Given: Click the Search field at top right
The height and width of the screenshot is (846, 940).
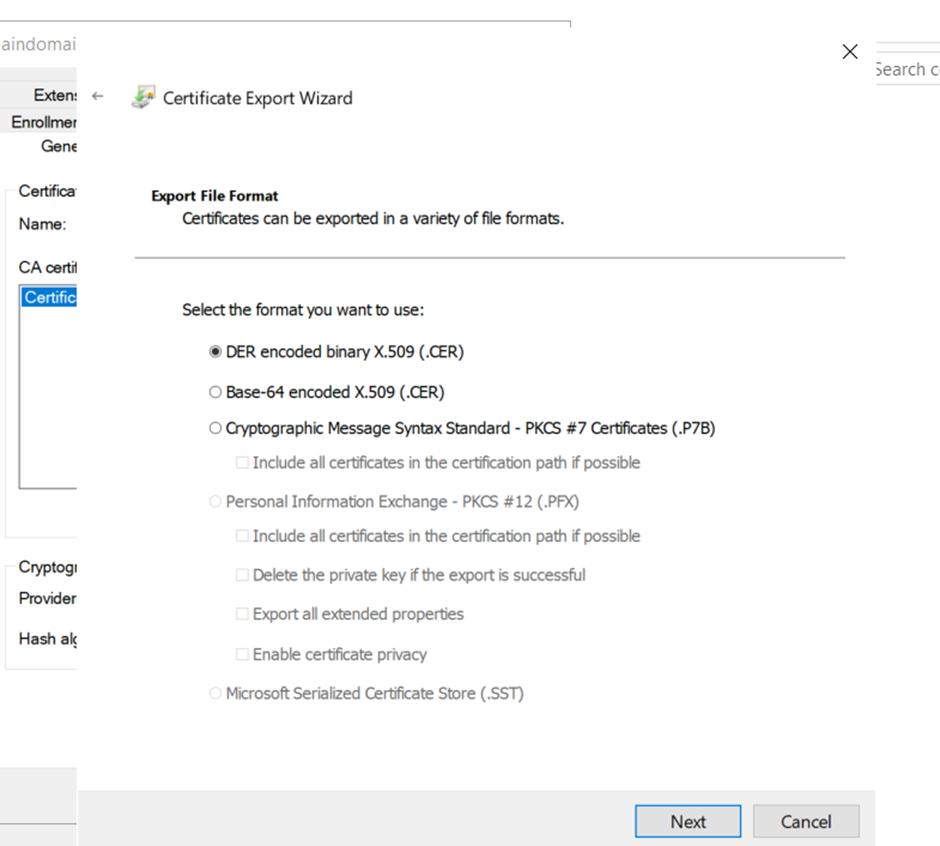Looking at the screenshot, I should (906, 69).
